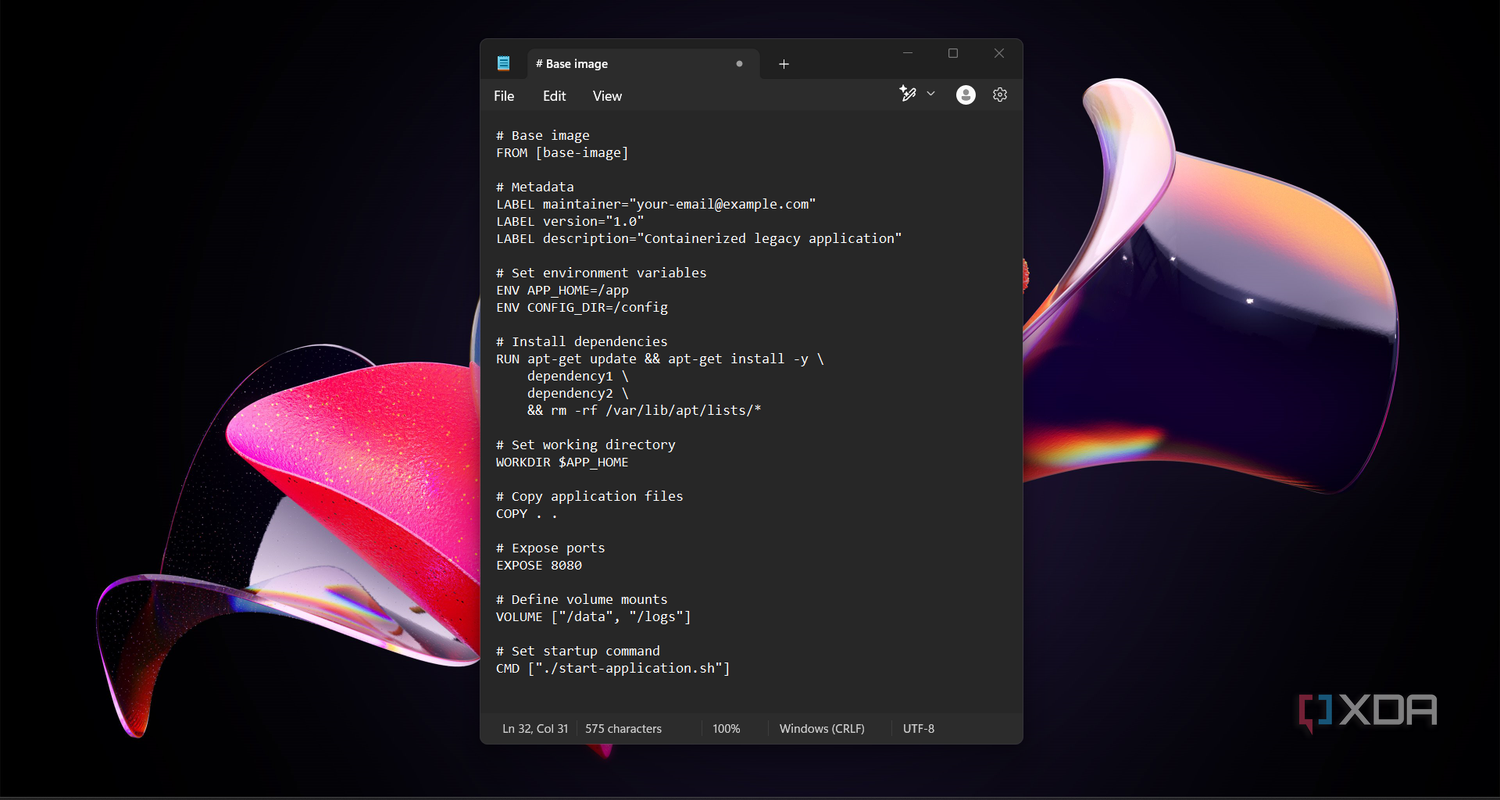Image resolution: width=1500 pixels, height=800 pixels.
Task: Open the View menu
Action: 607,96
